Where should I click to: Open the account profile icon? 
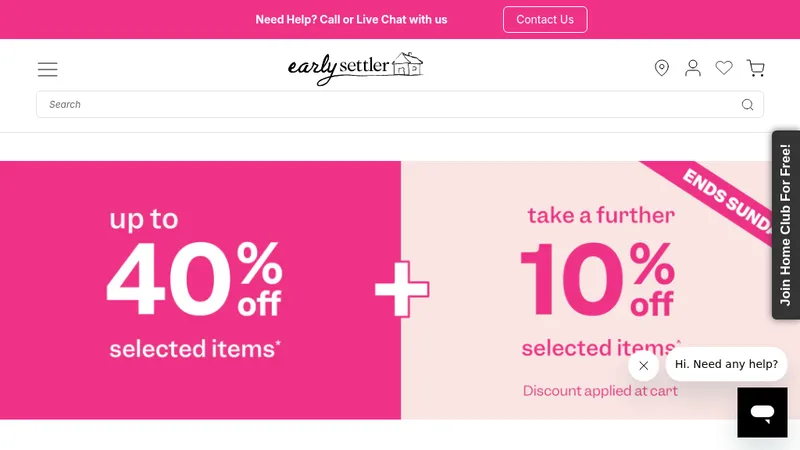693,68
